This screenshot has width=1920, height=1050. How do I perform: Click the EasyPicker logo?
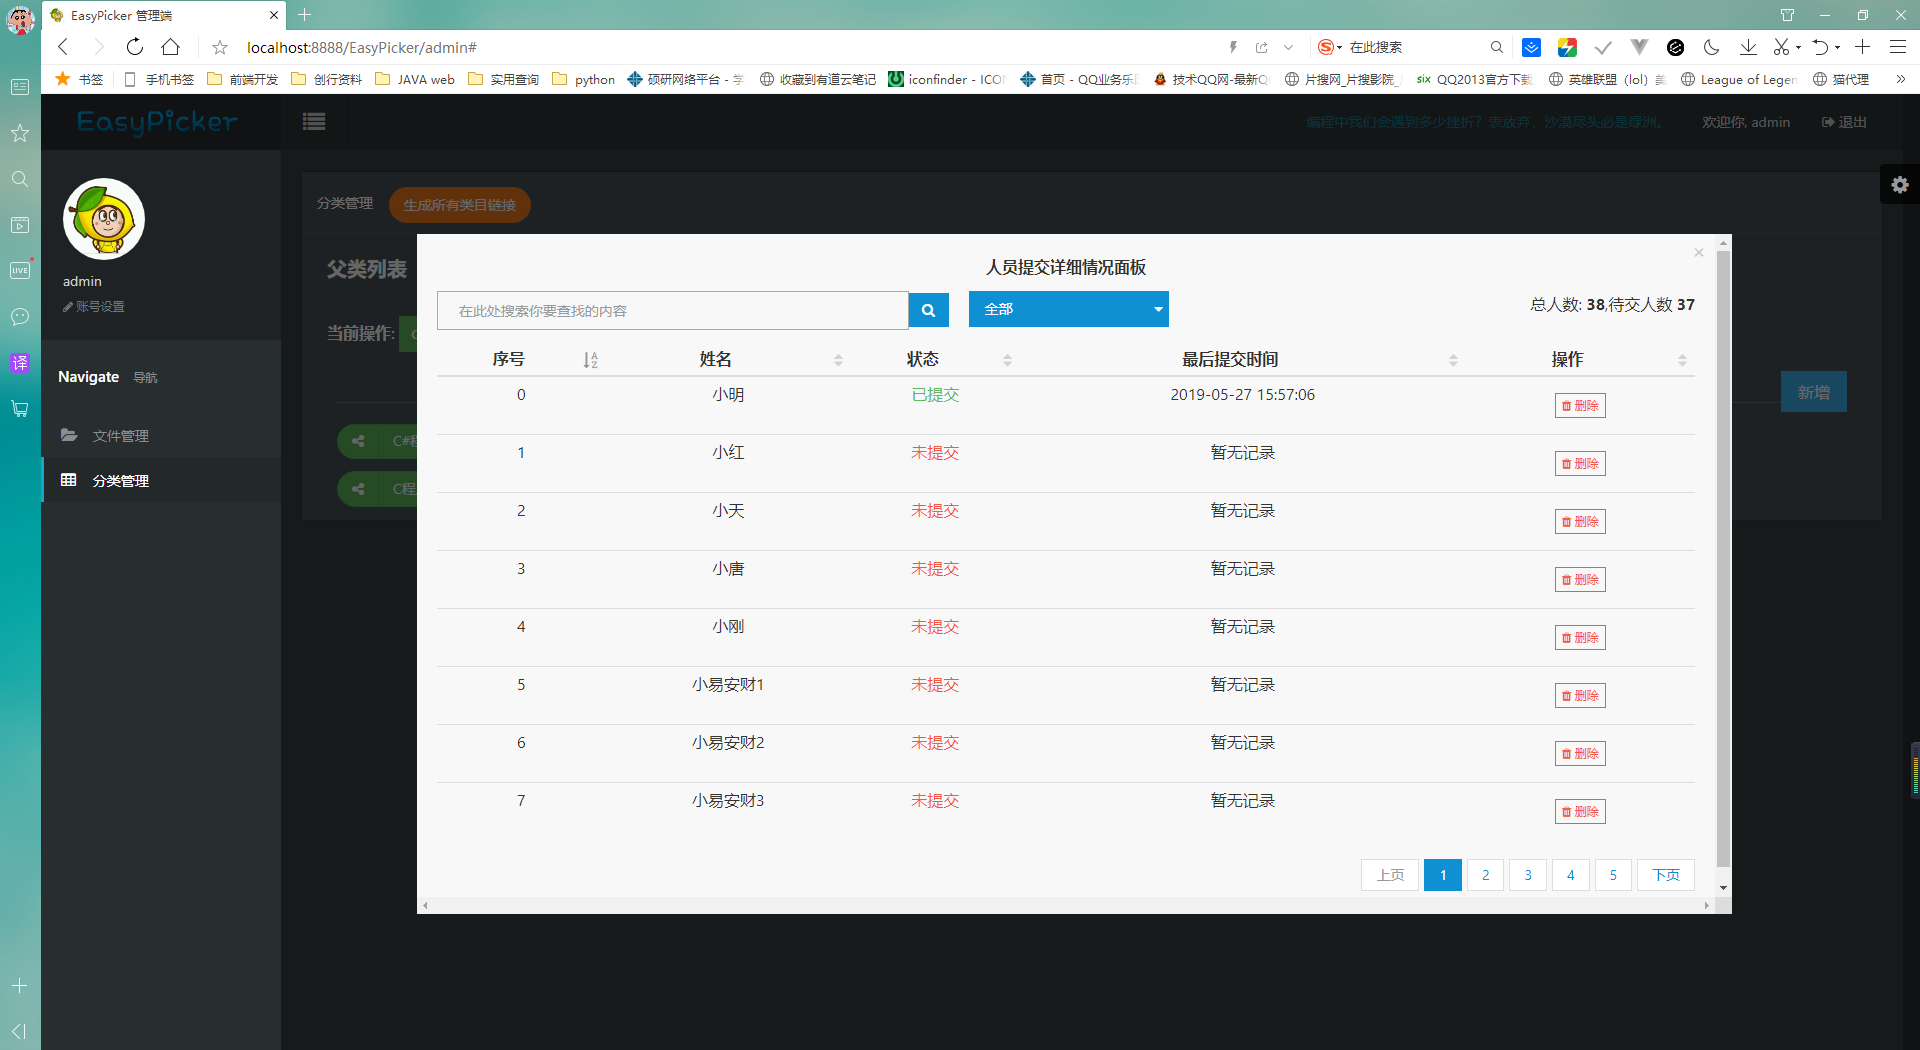coord(158,122)
